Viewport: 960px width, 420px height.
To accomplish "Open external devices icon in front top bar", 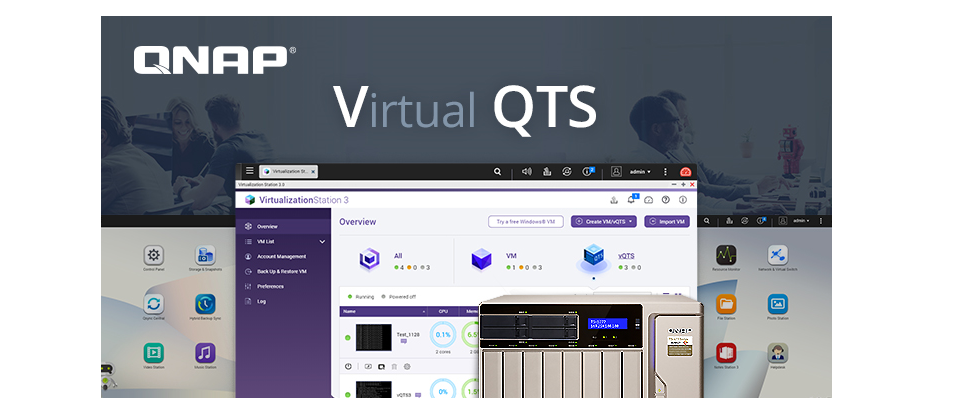I will coord(567,172).
